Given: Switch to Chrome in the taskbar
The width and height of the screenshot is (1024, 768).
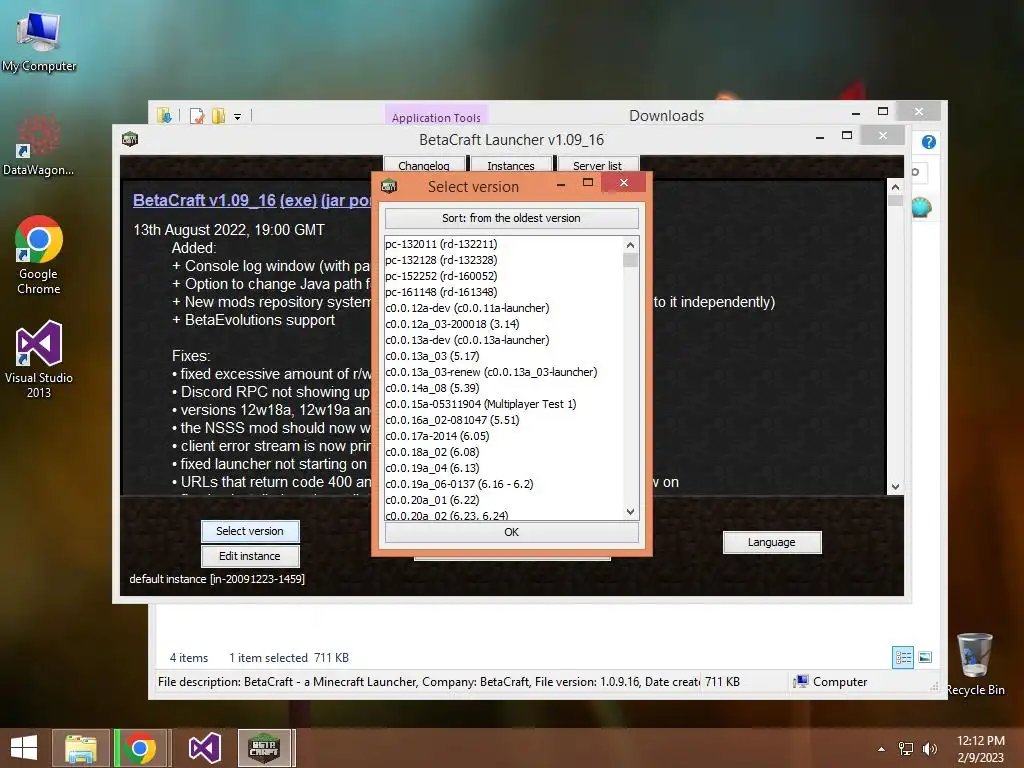Looking at the screenshot, I should pyautogui.click(x=141, y=748).
